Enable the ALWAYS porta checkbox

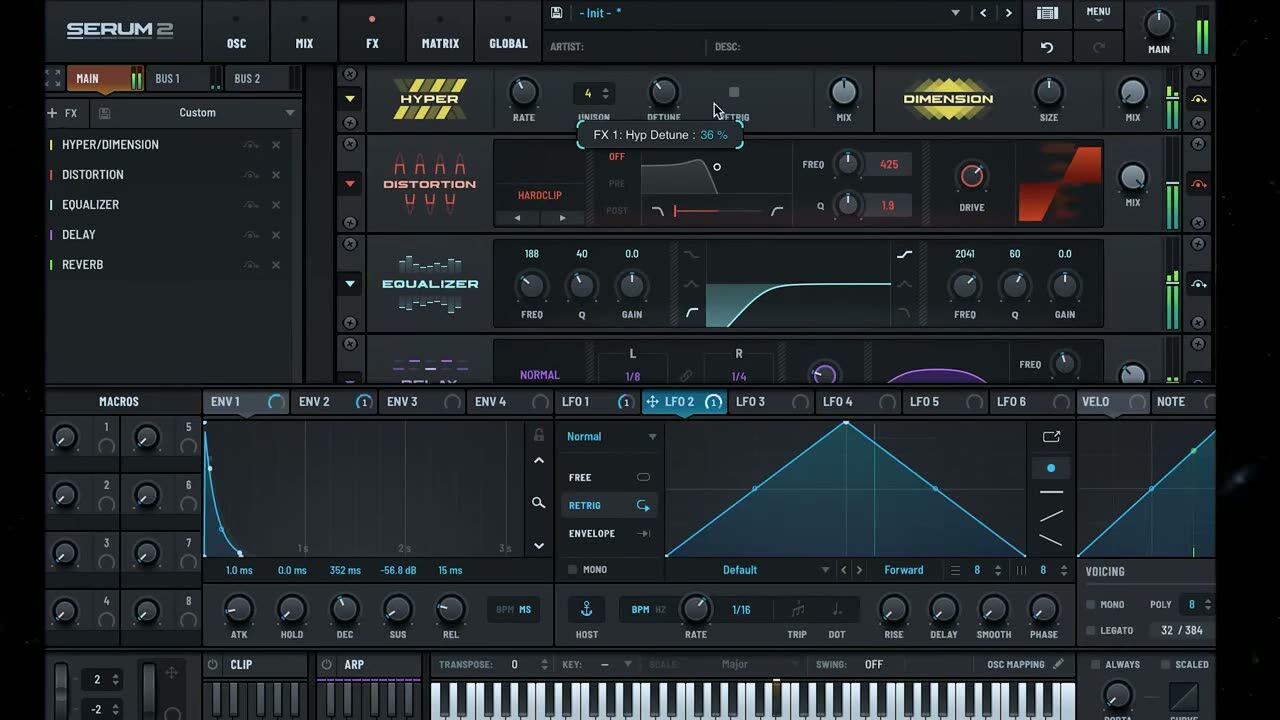click(1095, 665)
